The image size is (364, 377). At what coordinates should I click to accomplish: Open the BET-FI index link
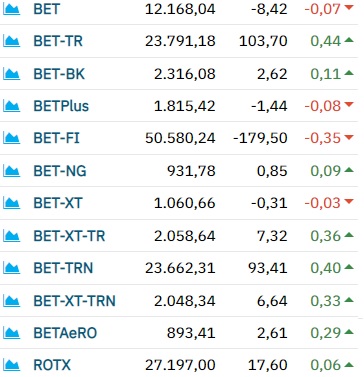click(x=56, y=138)
